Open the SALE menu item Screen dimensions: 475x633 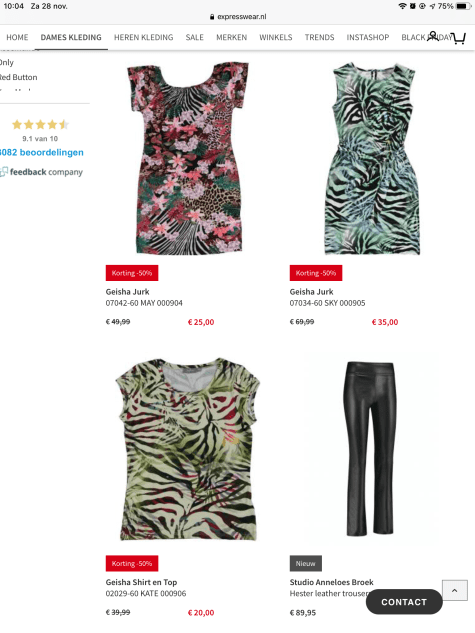click(195, 38)
